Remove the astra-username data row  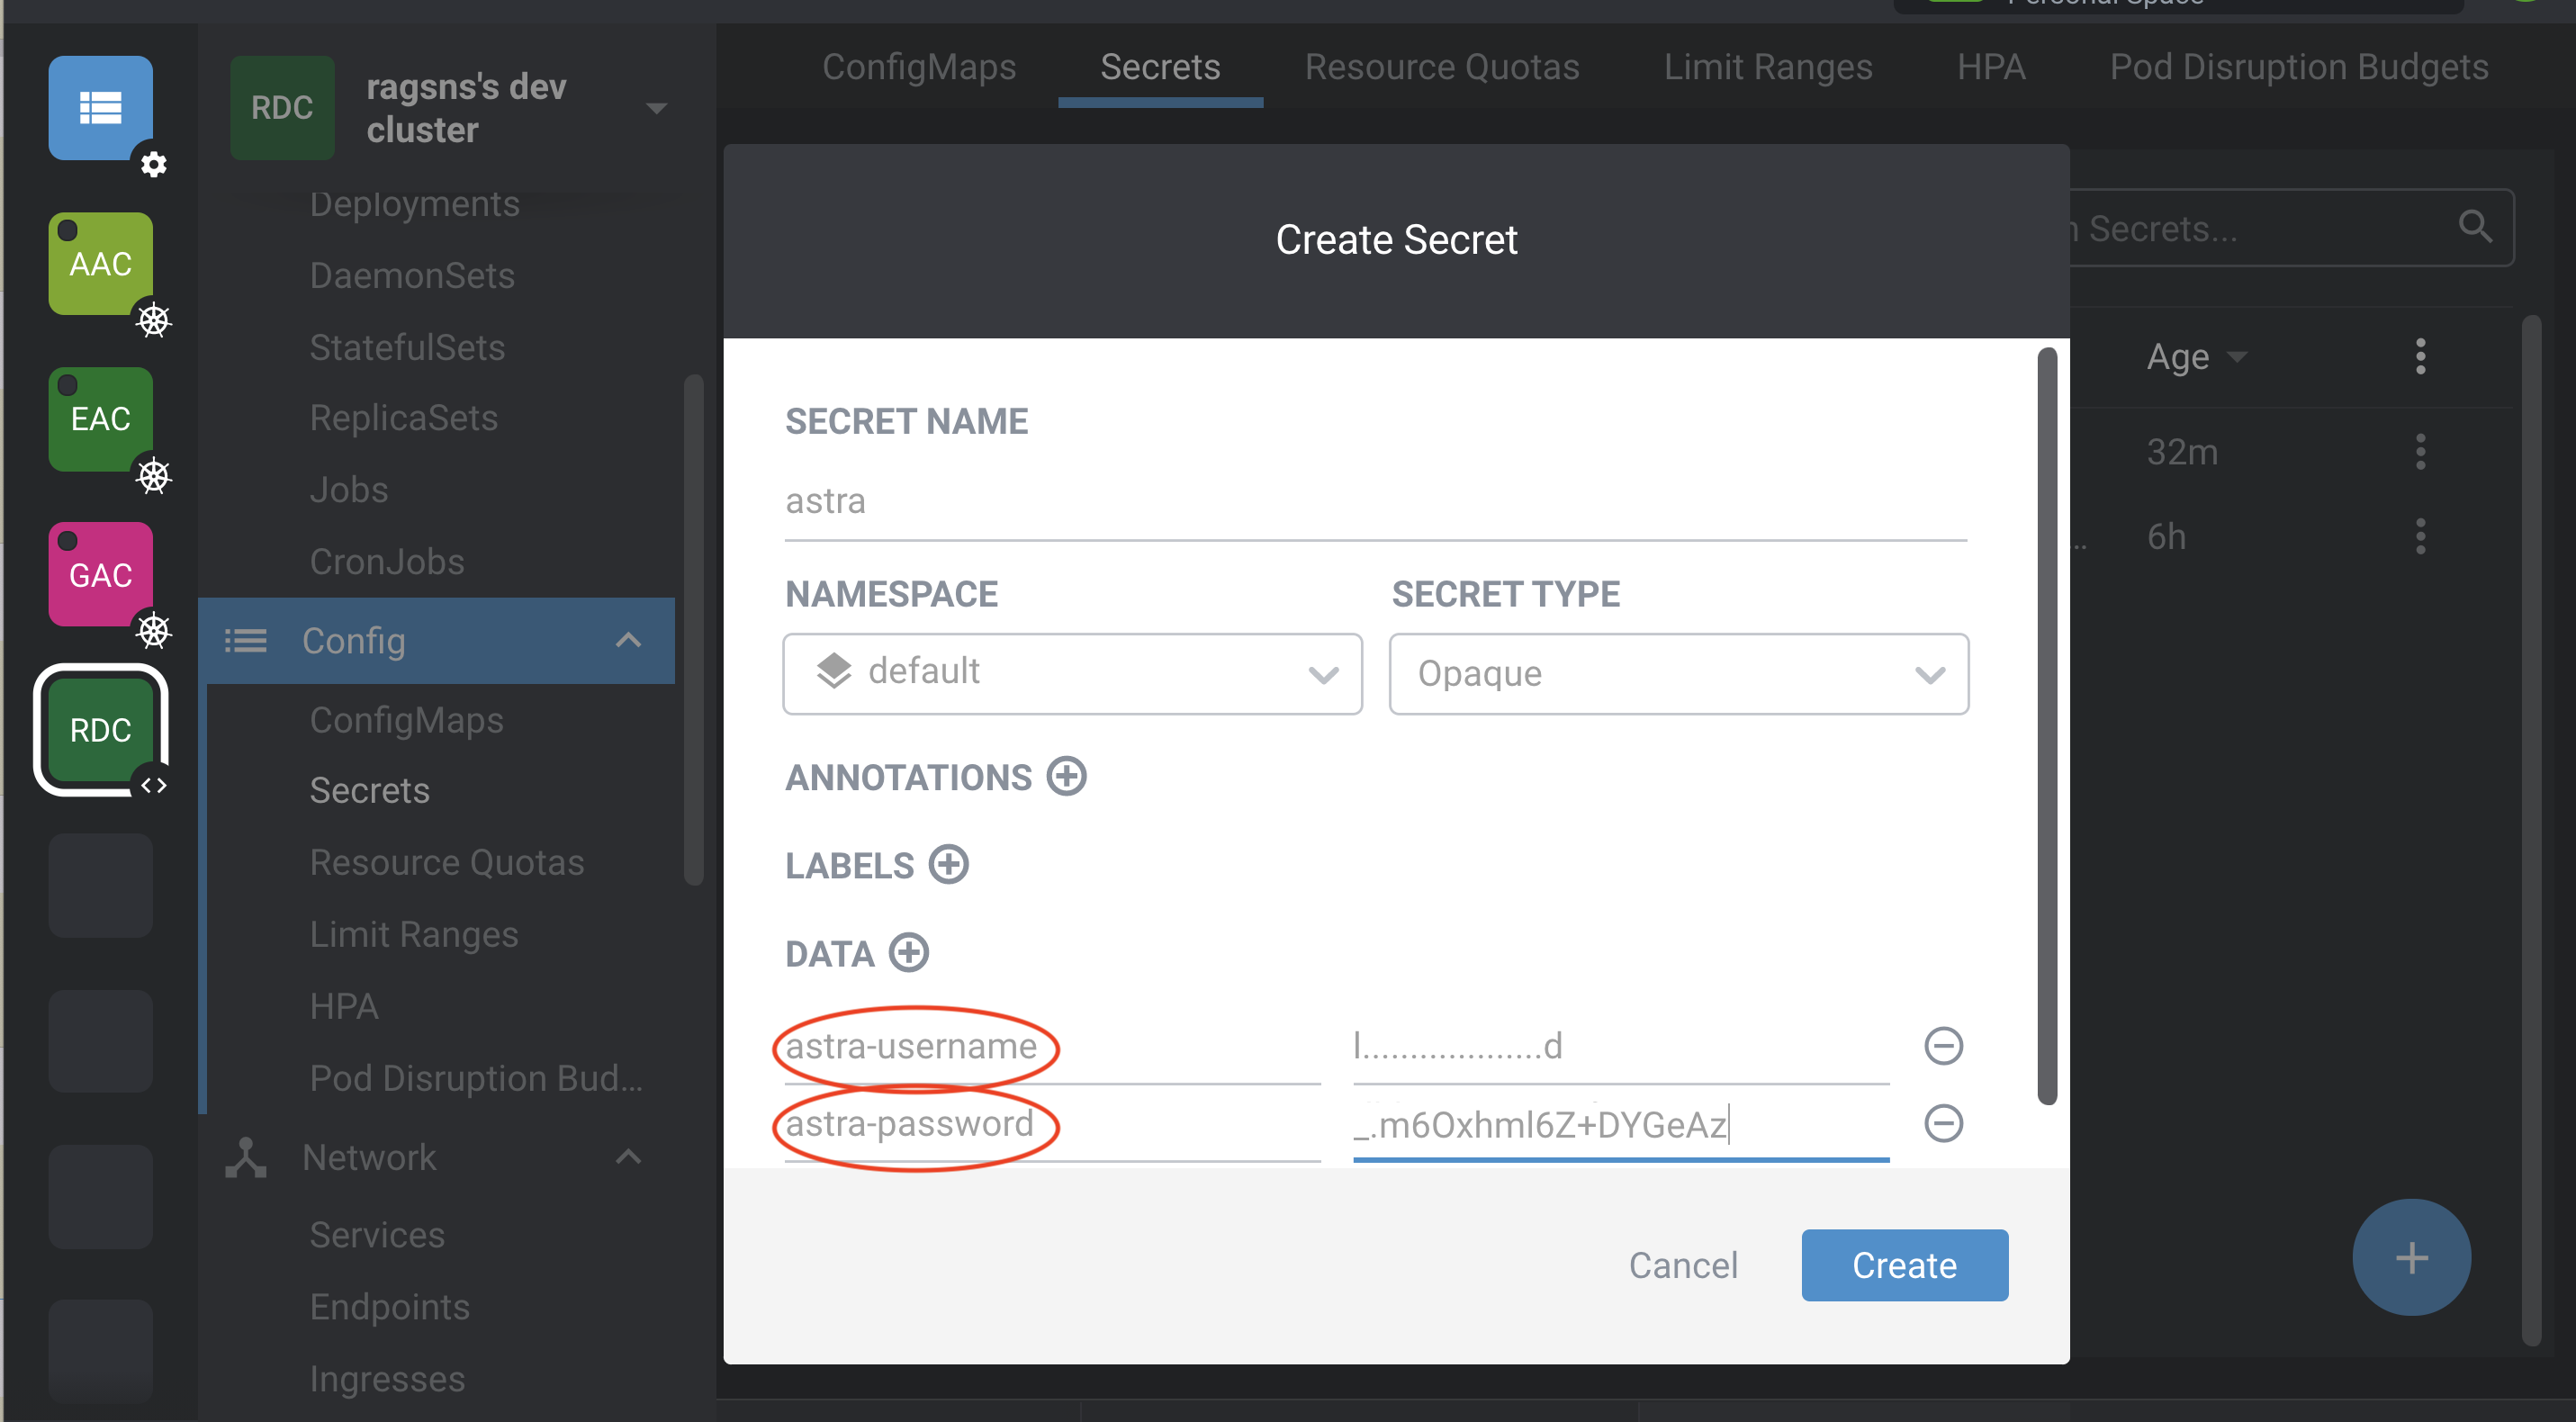tap(1943, 1046)
